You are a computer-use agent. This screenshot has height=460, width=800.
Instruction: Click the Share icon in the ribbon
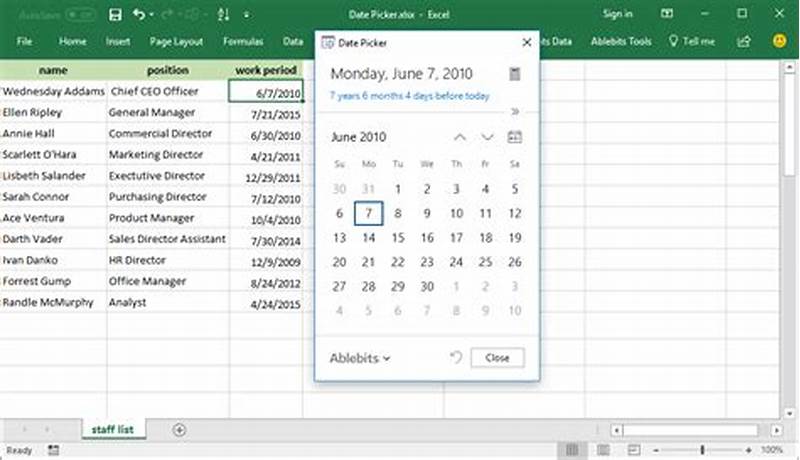point(744,41)
